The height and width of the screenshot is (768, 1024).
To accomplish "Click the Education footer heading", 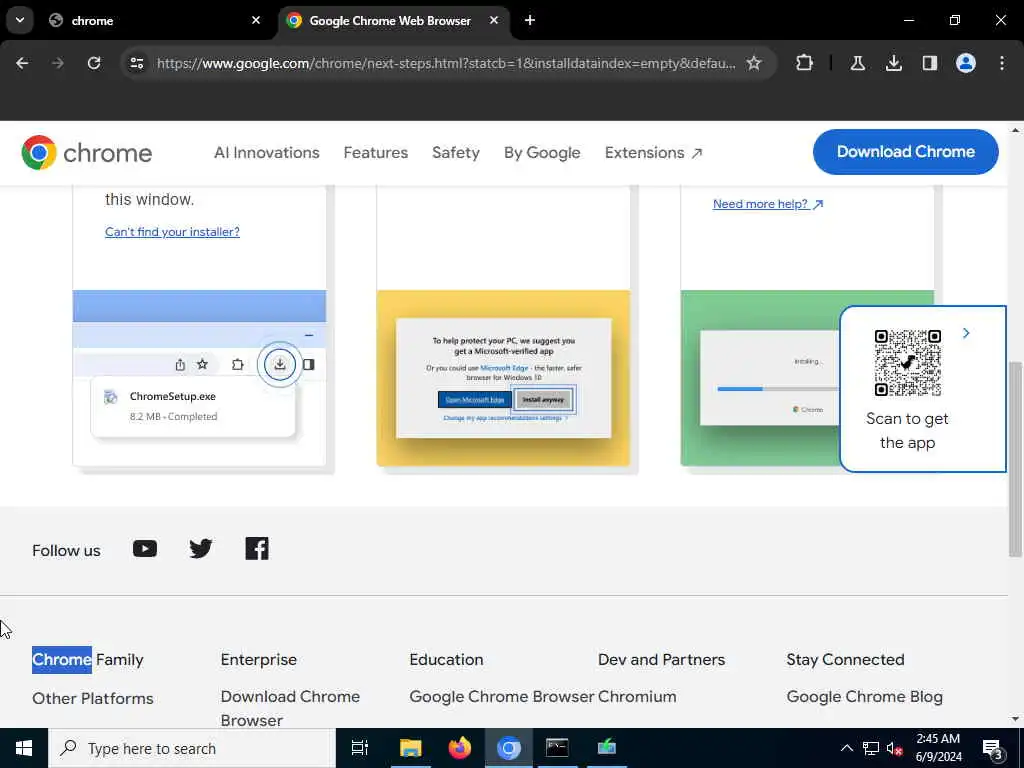I will (x=446, y=660).
